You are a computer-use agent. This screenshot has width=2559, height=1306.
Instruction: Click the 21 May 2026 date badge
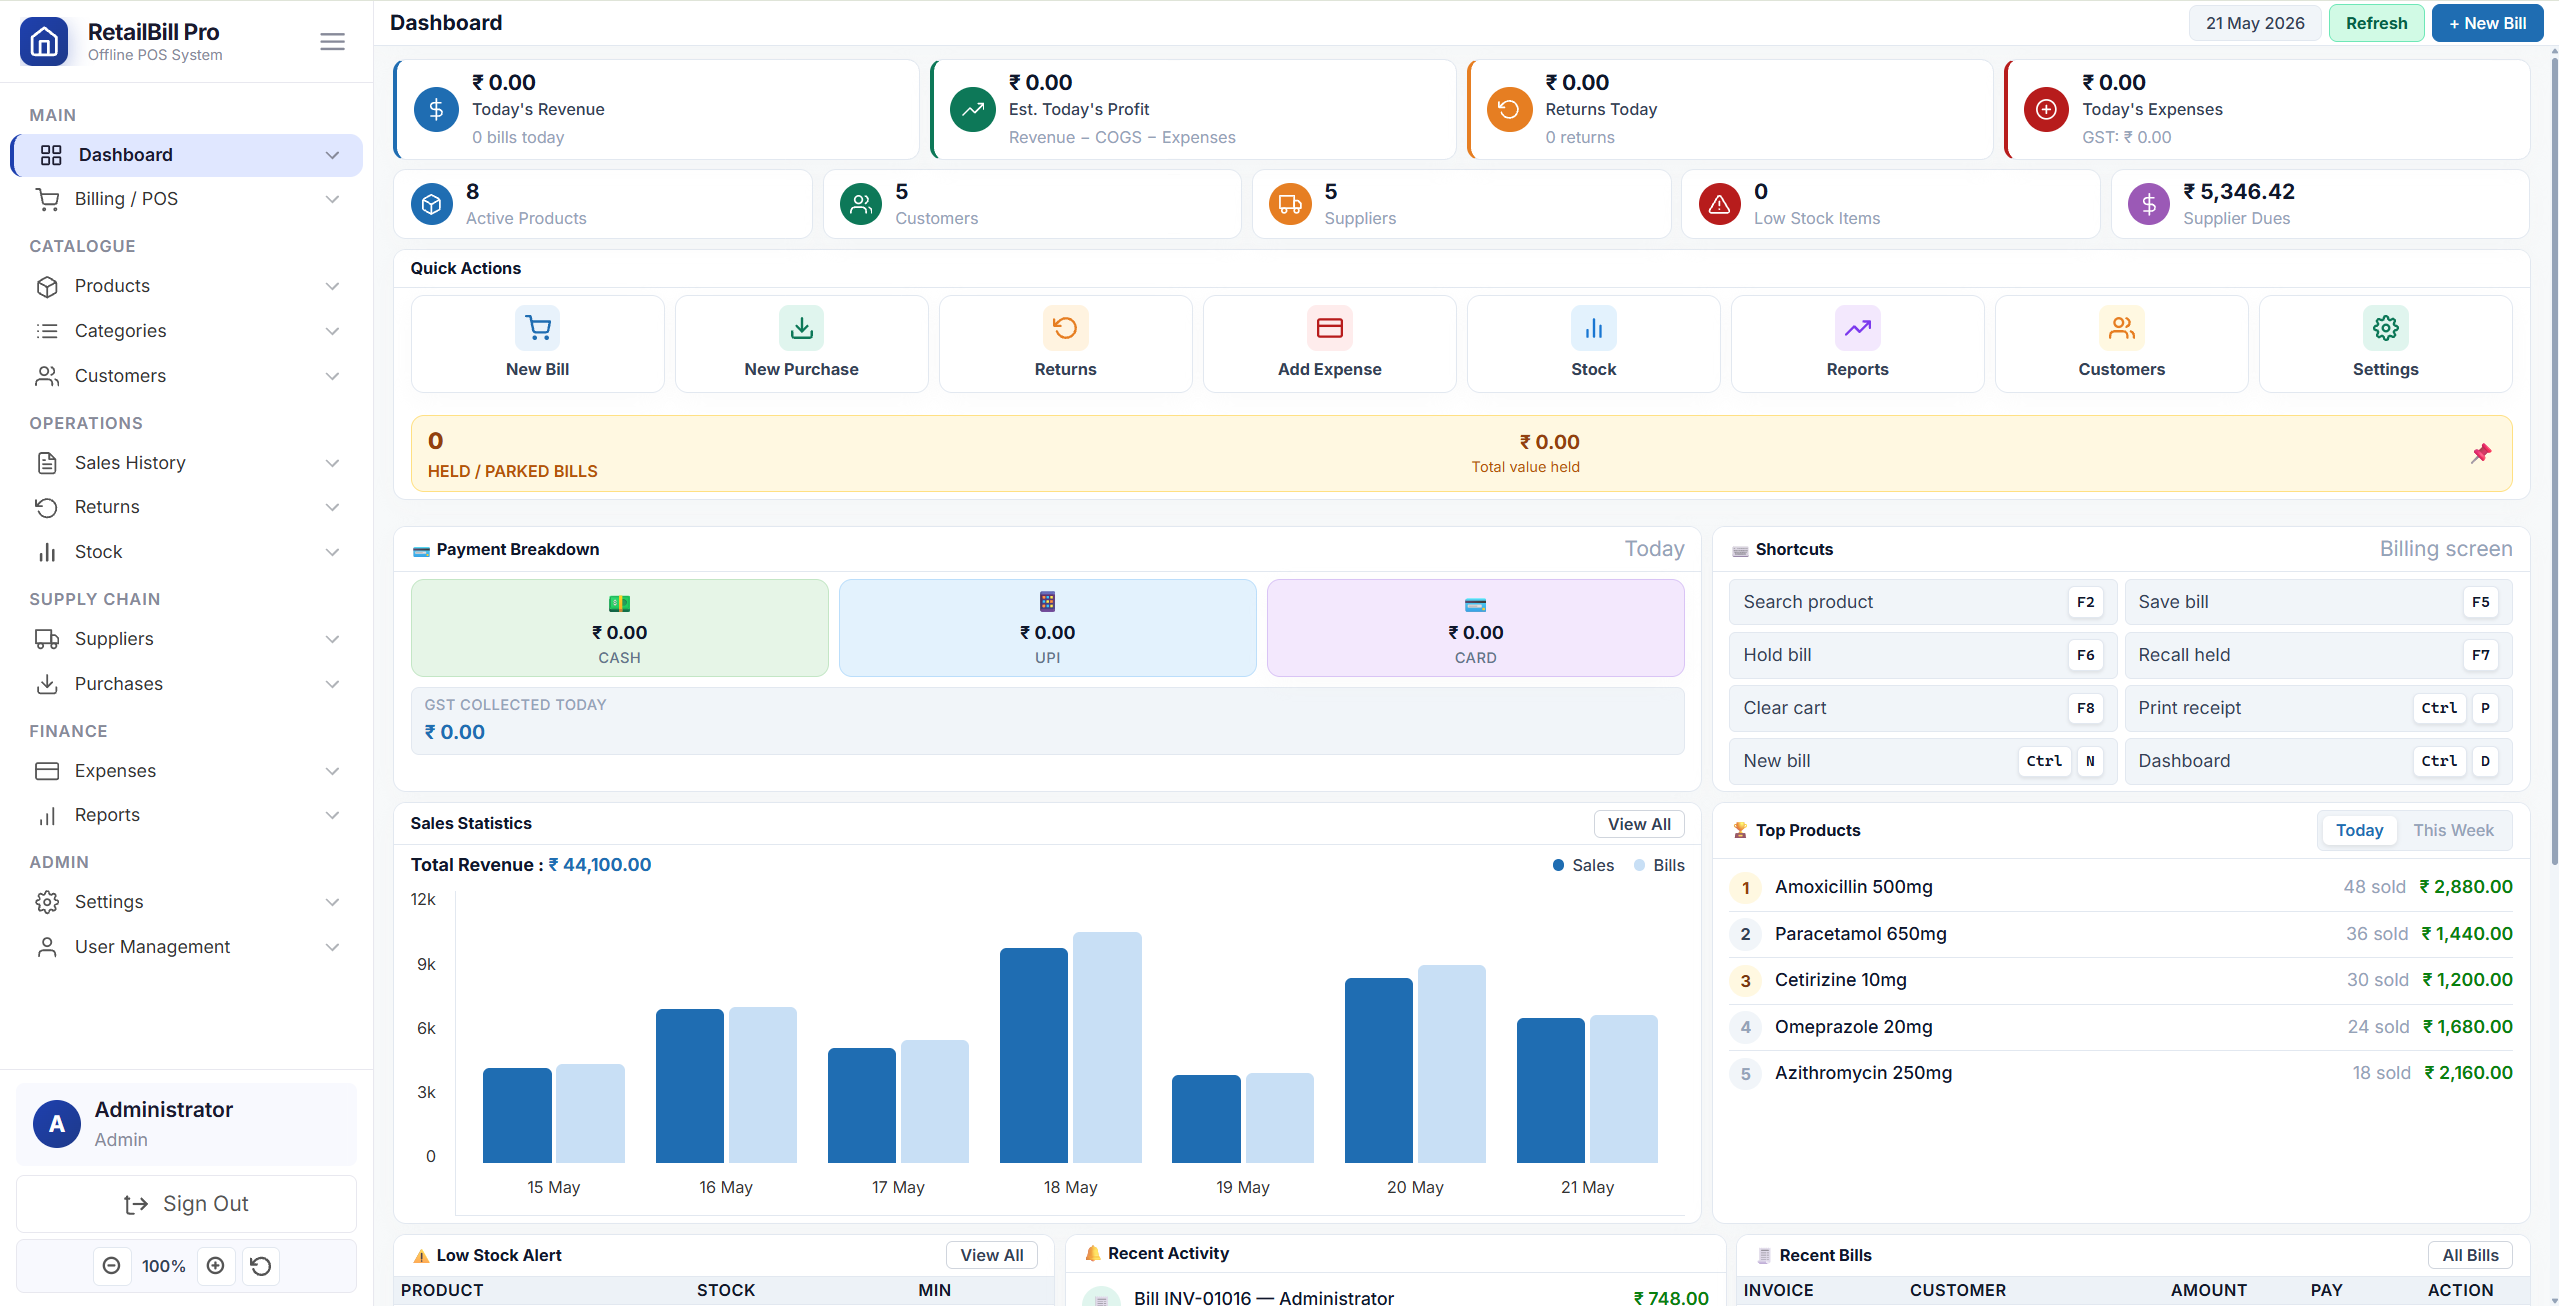pos(2255,23)
